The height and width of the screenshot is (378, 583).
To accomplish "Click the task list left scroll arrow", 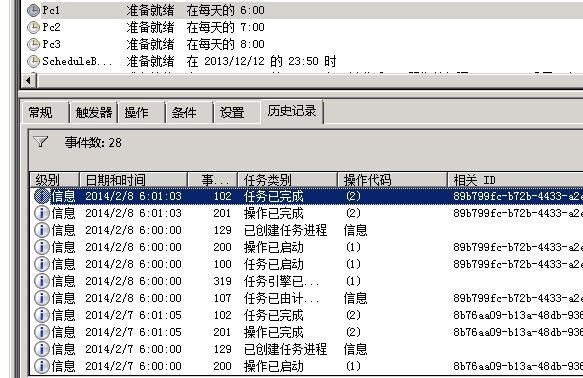I will [29, 80].
